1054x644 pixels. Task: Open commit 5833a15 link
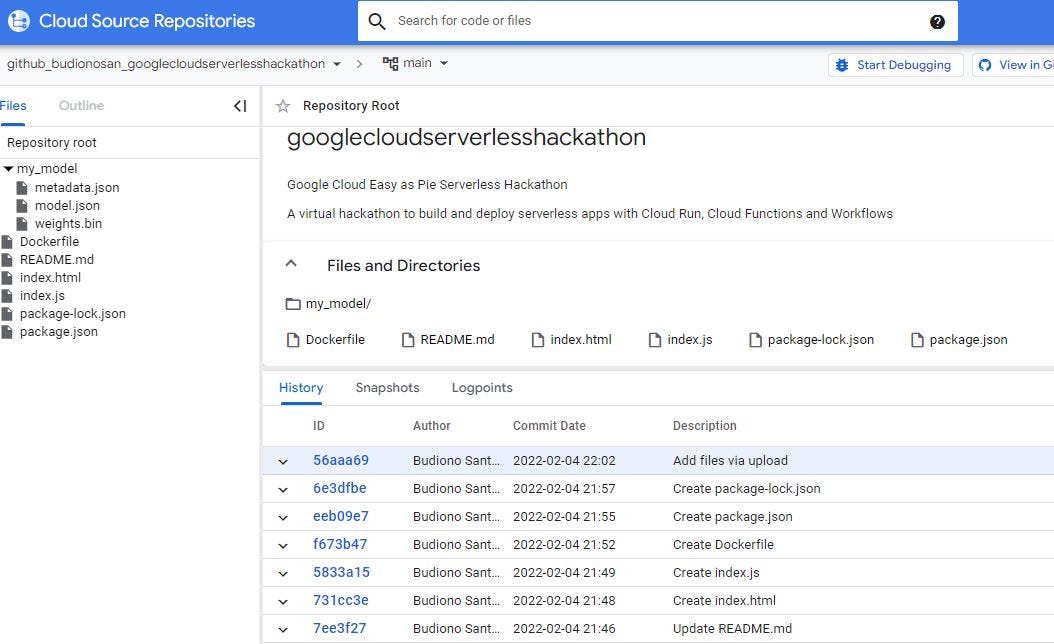(x=341, y=573)
